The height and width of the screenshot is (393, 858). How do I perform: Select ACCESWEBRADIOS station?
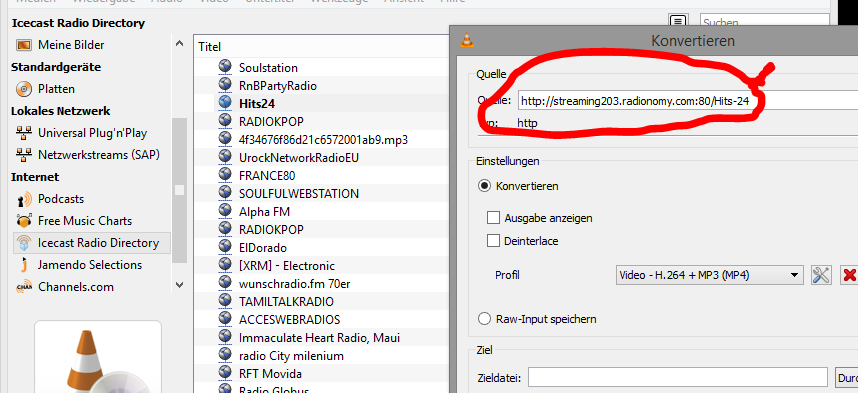289,320
